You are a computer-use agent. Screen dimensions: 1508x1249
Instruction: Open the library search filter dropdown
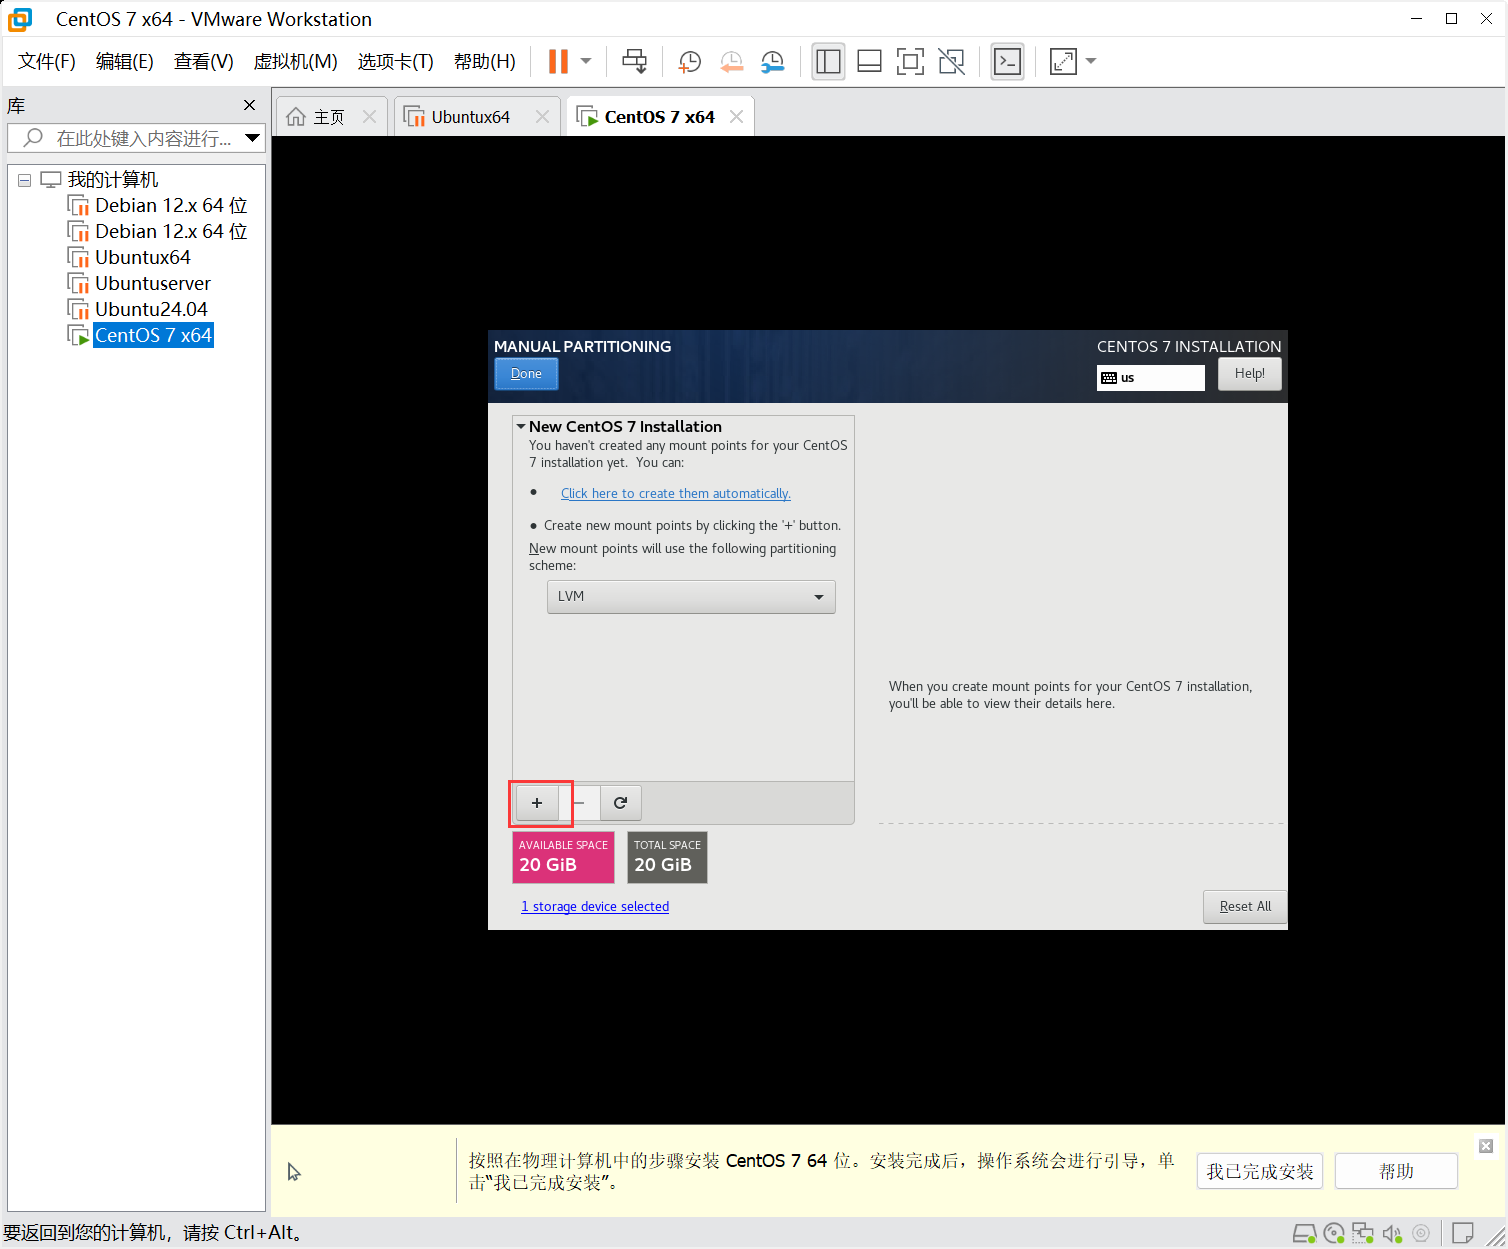(x=252, y=138)
